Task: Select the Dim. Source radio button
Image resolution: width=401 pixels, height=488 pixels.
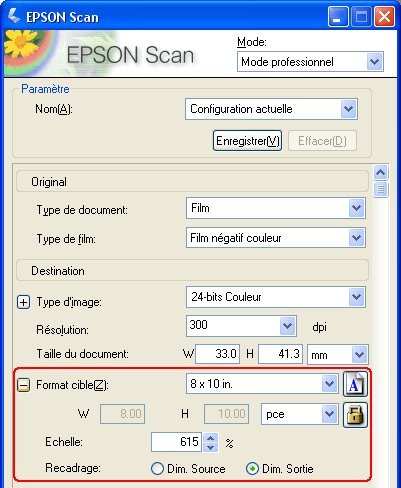Action: pyautogui.click(x=157, y=469)
